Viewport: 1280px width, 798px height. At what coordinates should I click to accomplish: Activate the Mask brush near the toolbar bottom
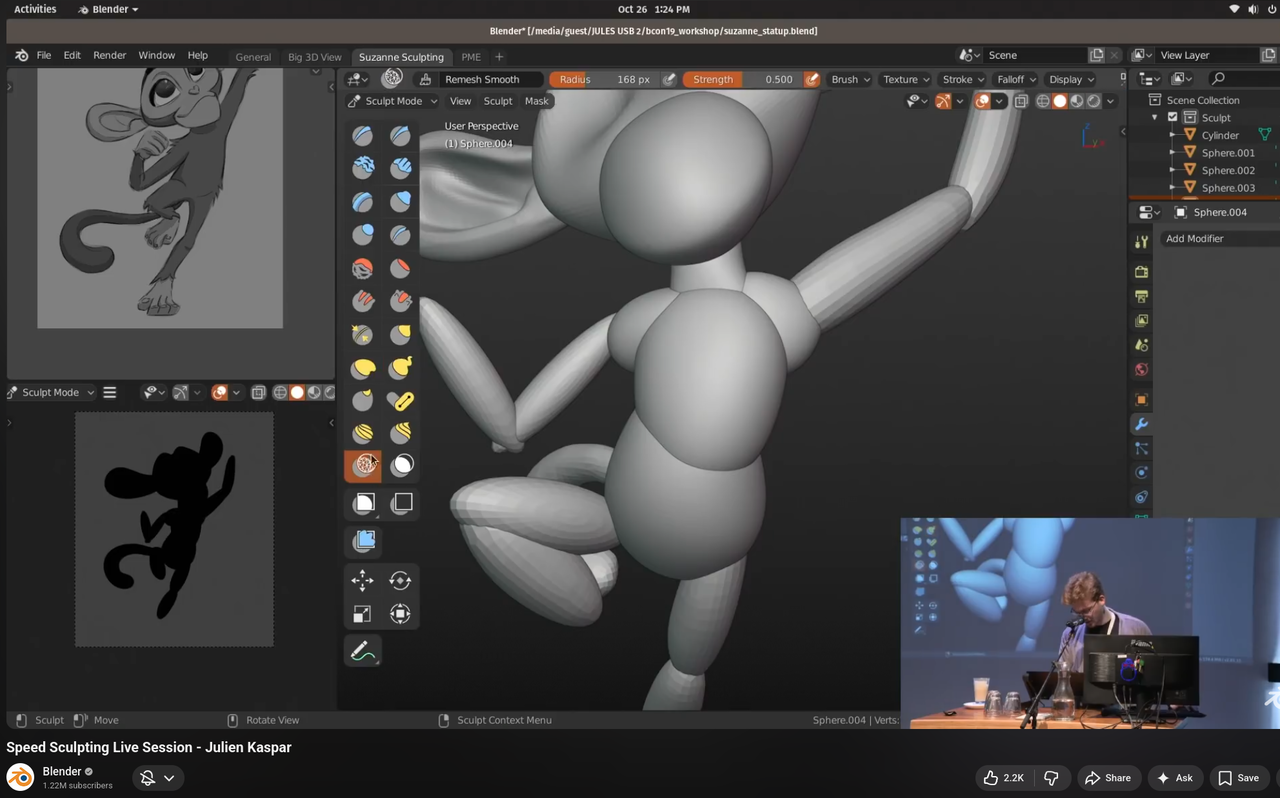(x=401, y=464)
